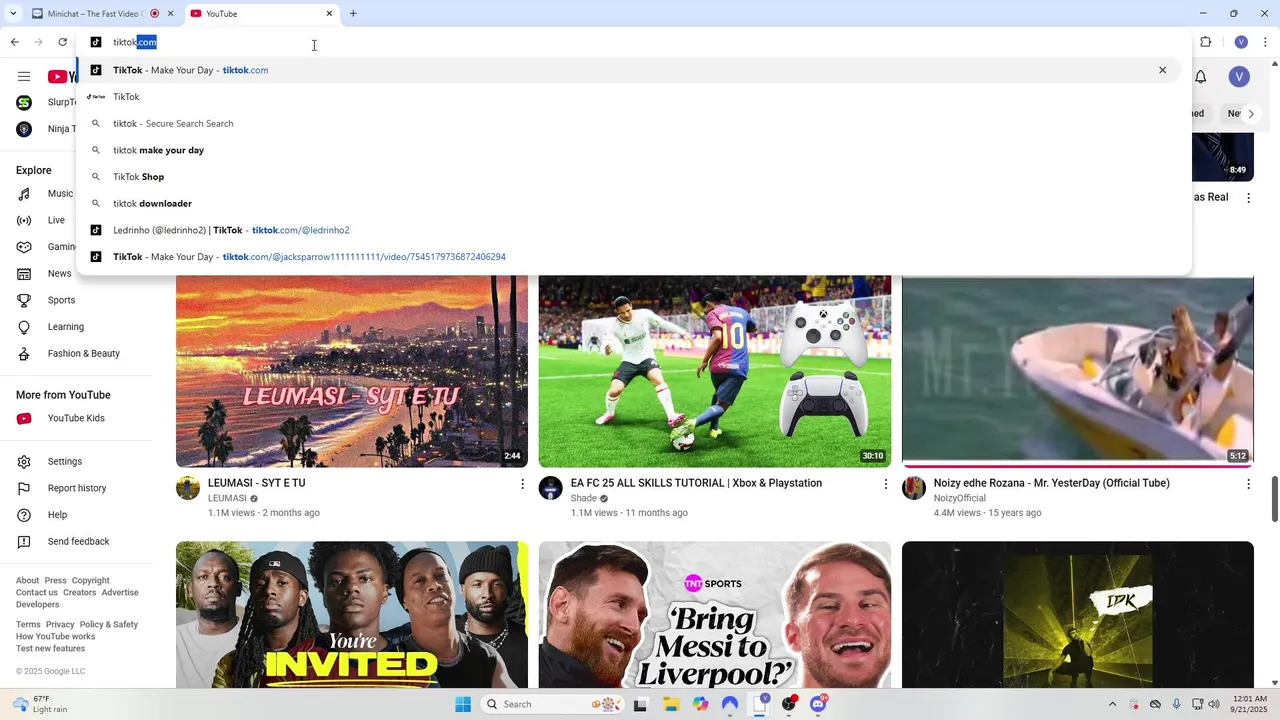1280x720 pixels.
Task: Open YouTube account avatar menu
Action: pyautogui.click(x=1239, y=77)
